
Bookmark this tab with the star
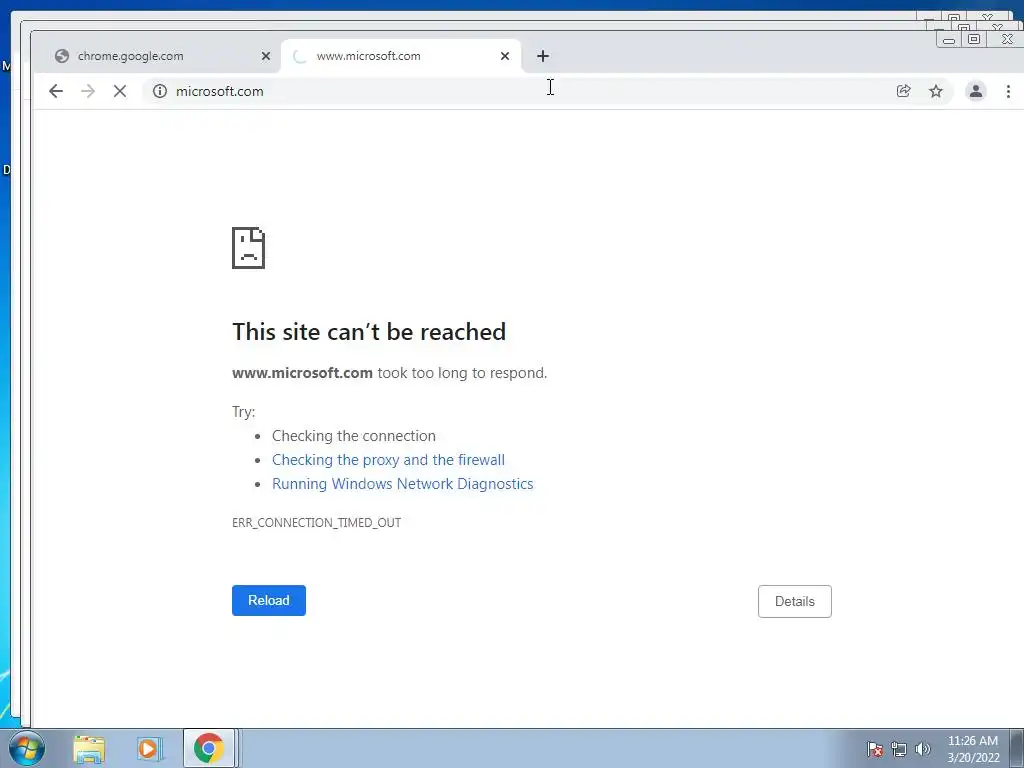(x=936, y=91)
